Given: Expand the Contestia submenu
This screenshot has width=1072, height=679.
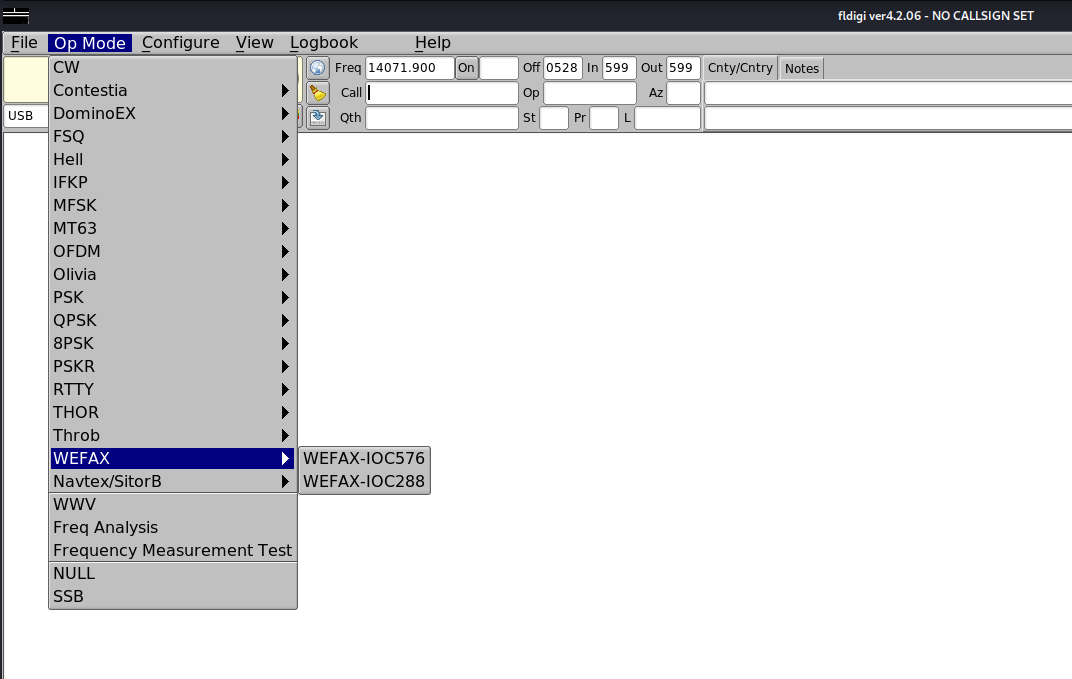Looking at the screenshot, I should (172, 90).
